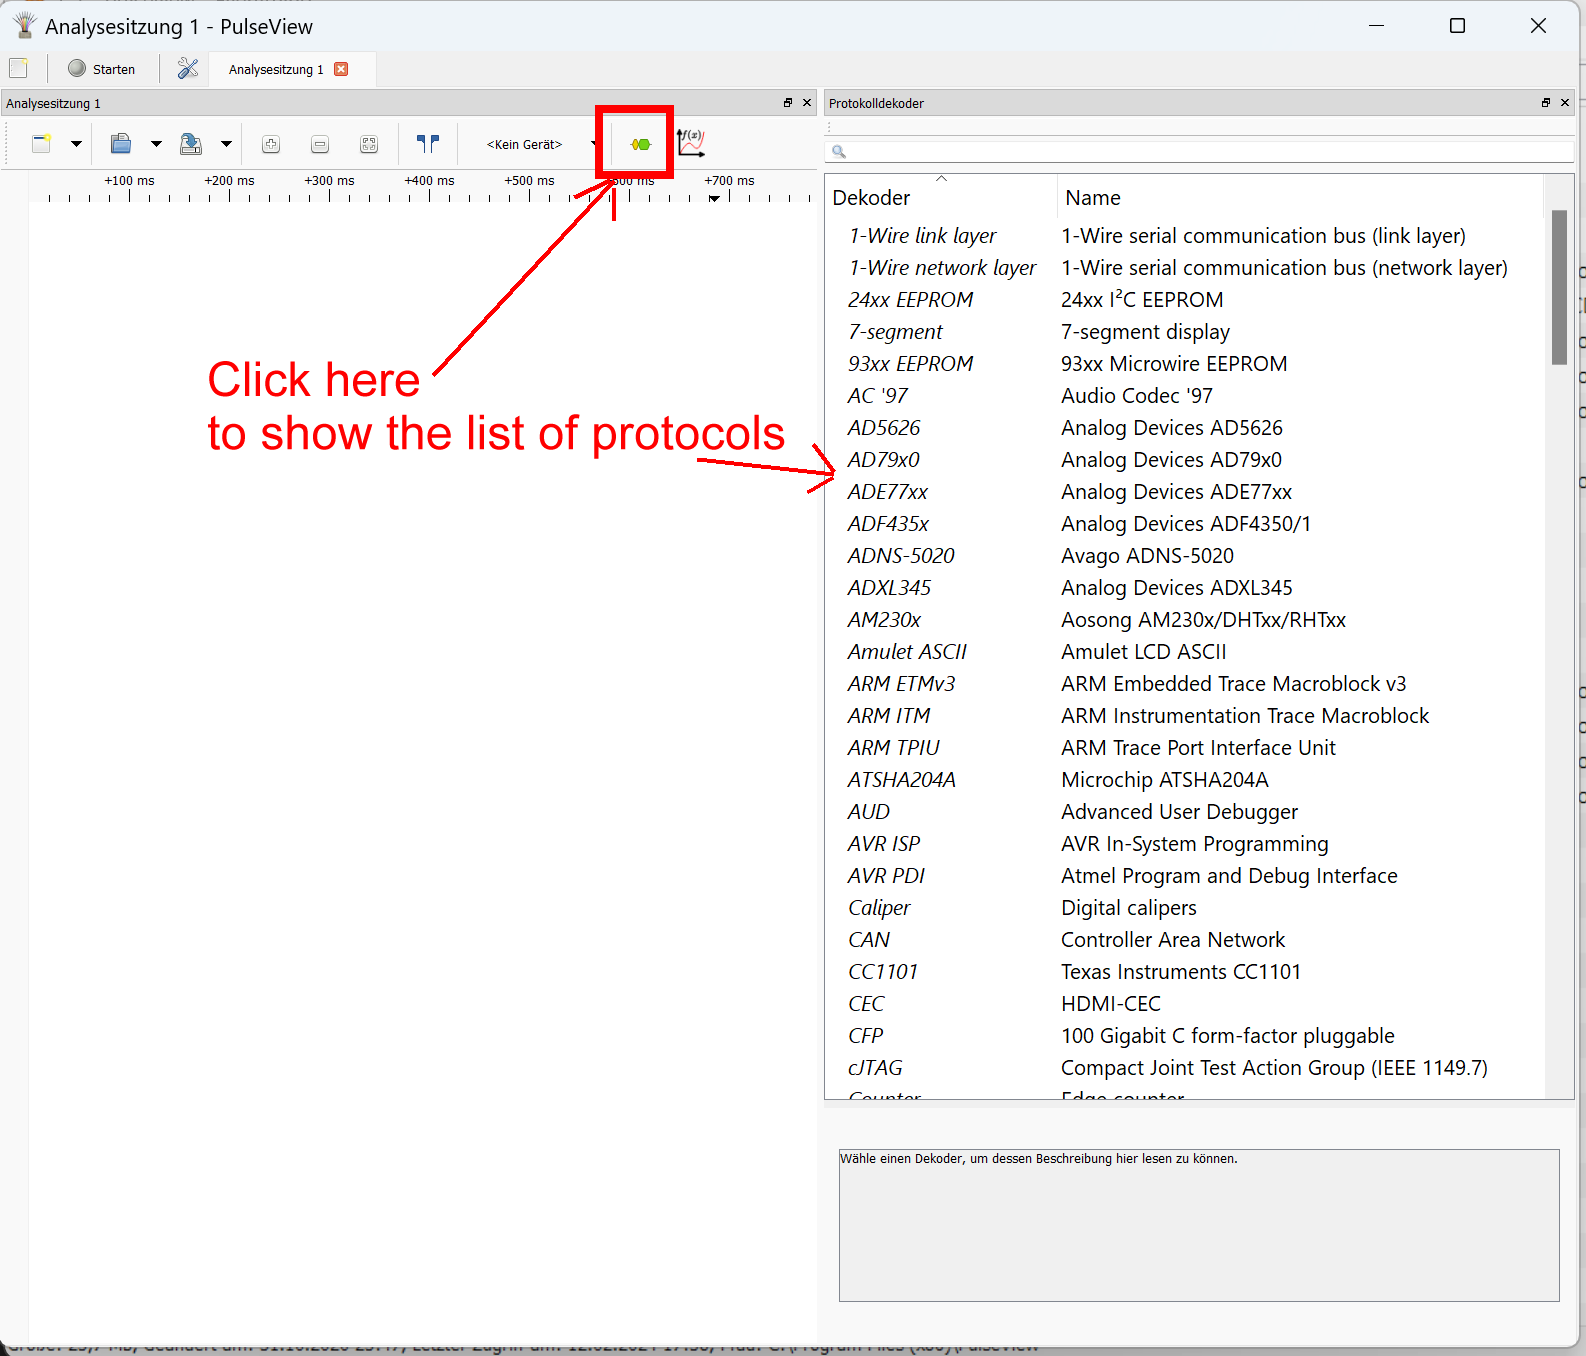
Task: Close the Protokolldekoder panel
Action: [x=1565, y=103]
